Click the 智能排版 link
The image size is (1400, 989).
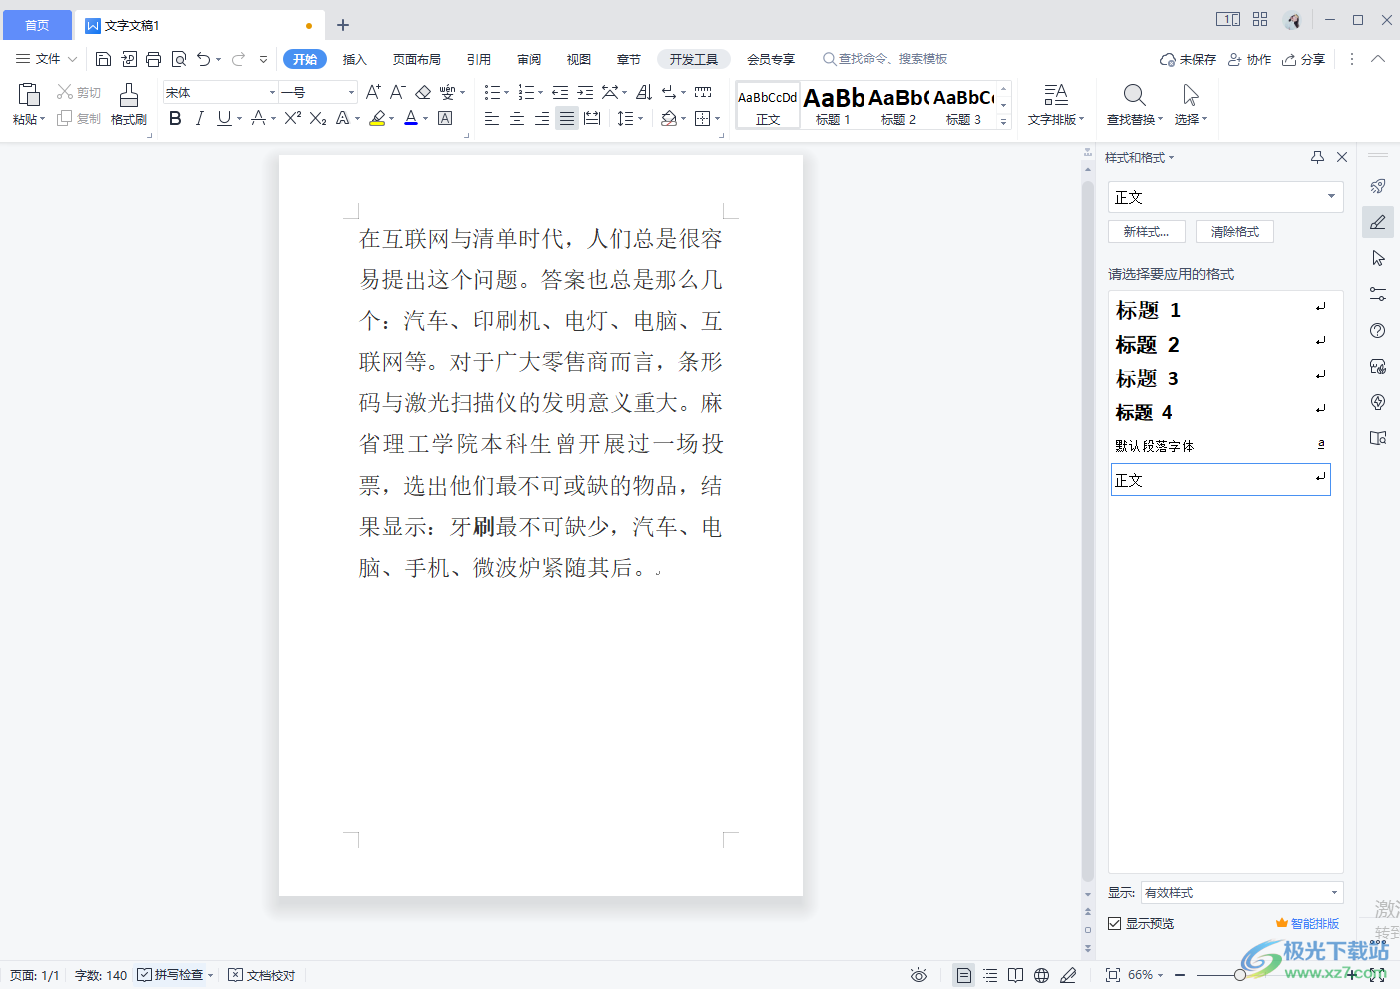pos(1308,923)
